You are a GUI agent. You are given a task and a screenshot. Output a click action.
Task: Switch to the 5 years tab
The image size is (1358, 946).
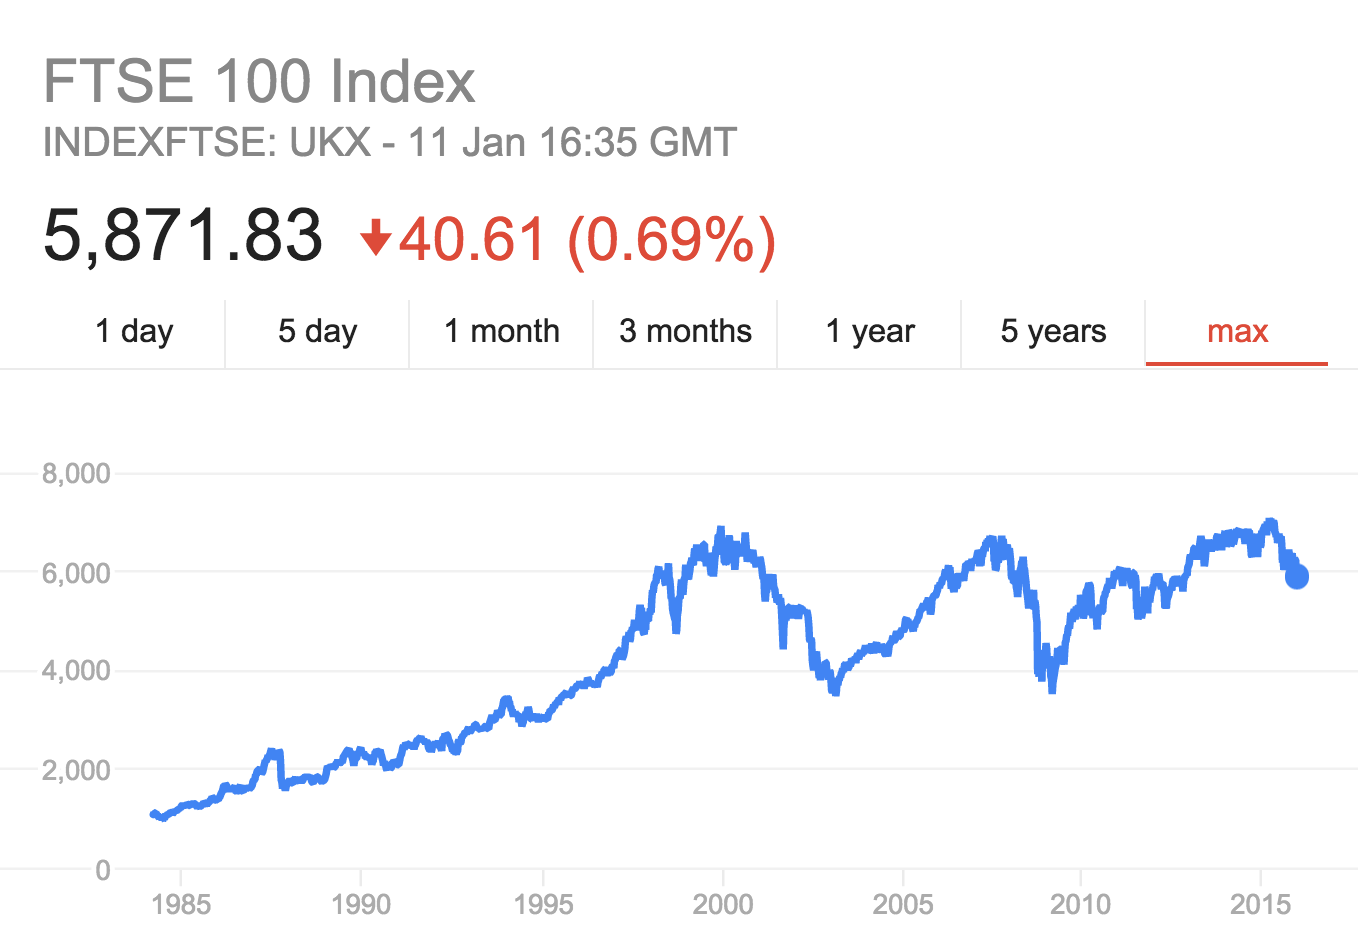[1053, 331]
